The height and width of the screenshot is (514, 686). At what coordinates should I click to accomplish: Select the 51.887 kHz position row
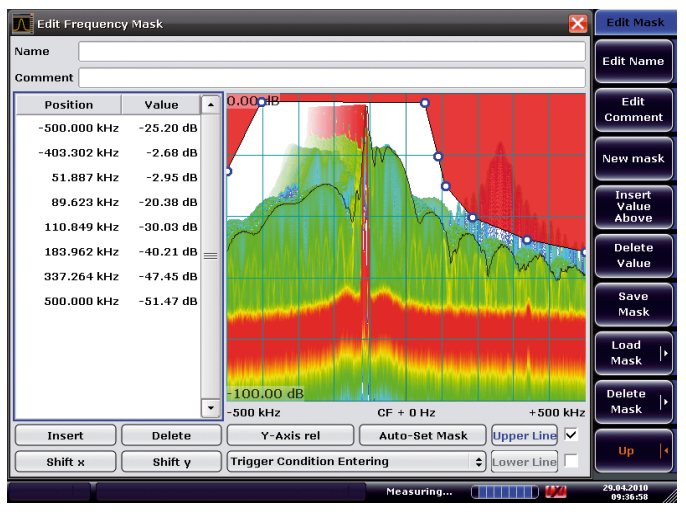tap(85, 178)
